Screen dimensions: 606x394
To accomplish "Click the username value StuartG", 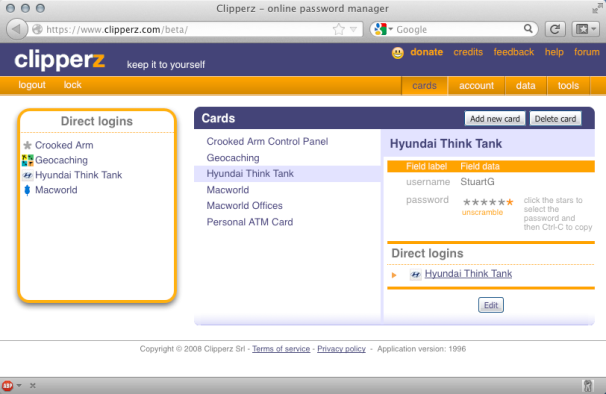I will pyautogui.click(x=477, y=182).
